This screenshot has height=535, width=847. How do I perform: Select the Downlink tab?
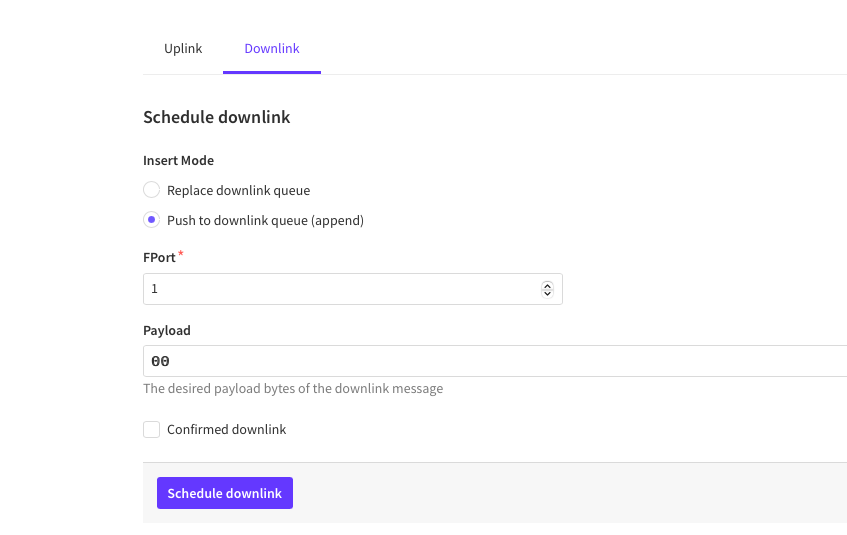[272, 49]
